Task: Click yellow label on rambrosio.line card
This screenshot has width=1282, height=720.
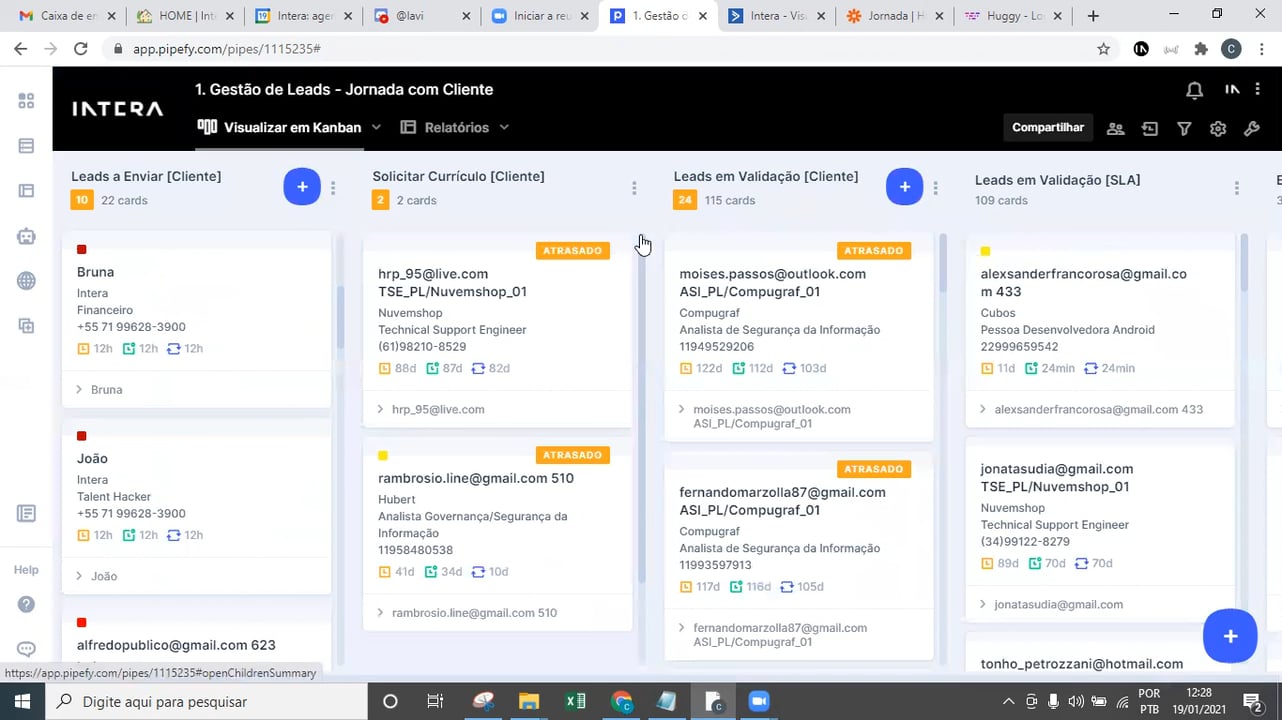Action: point(383,456)
